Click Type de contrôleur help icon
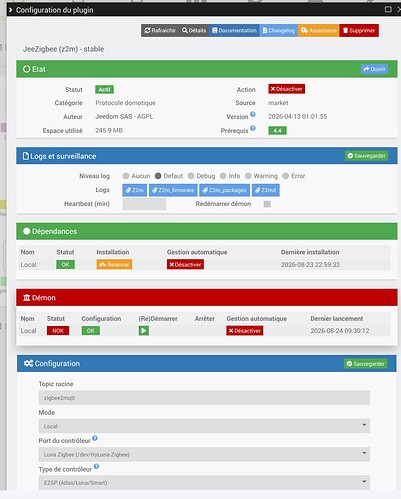 coord(96,466)
